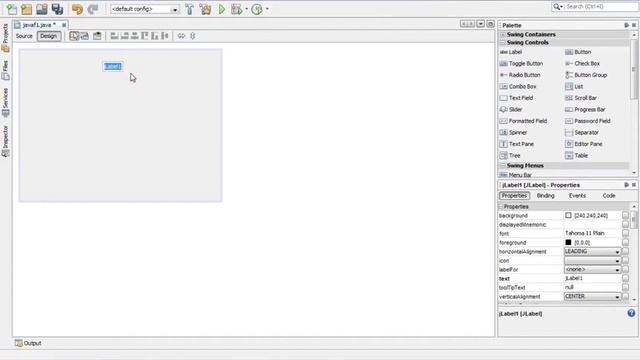Collapse the Properties category header
Viewport: 640px width, 360px height.
pos(501,207)
